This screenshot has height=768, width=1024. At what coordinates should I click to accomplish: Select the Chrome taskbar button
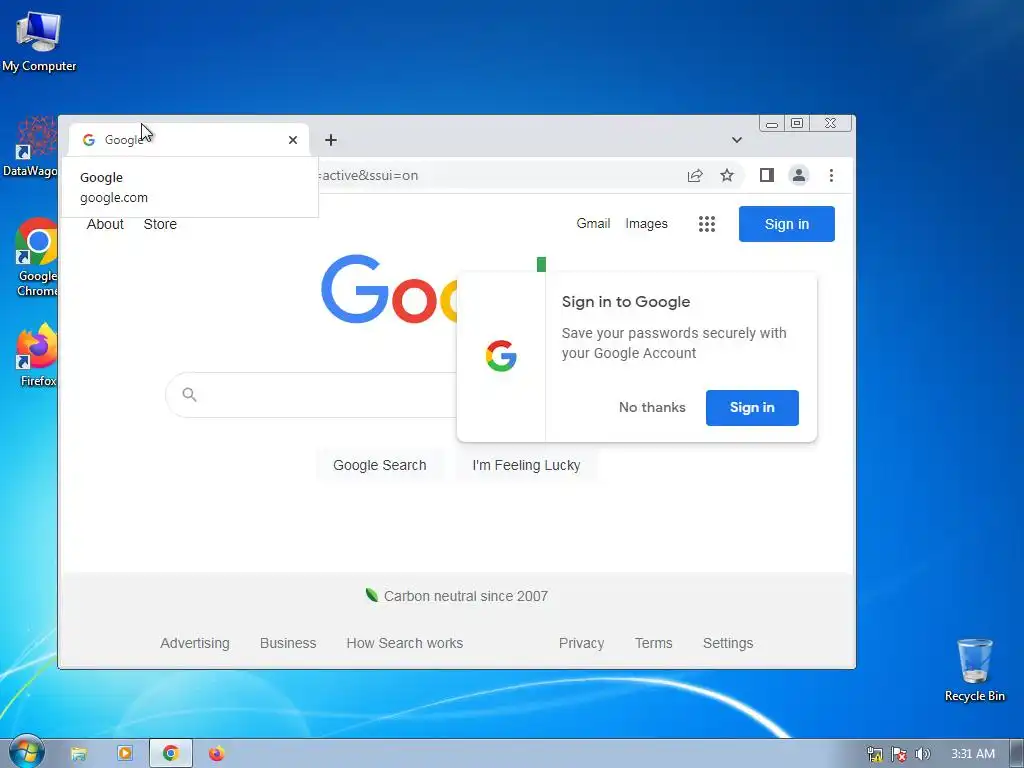170,754
